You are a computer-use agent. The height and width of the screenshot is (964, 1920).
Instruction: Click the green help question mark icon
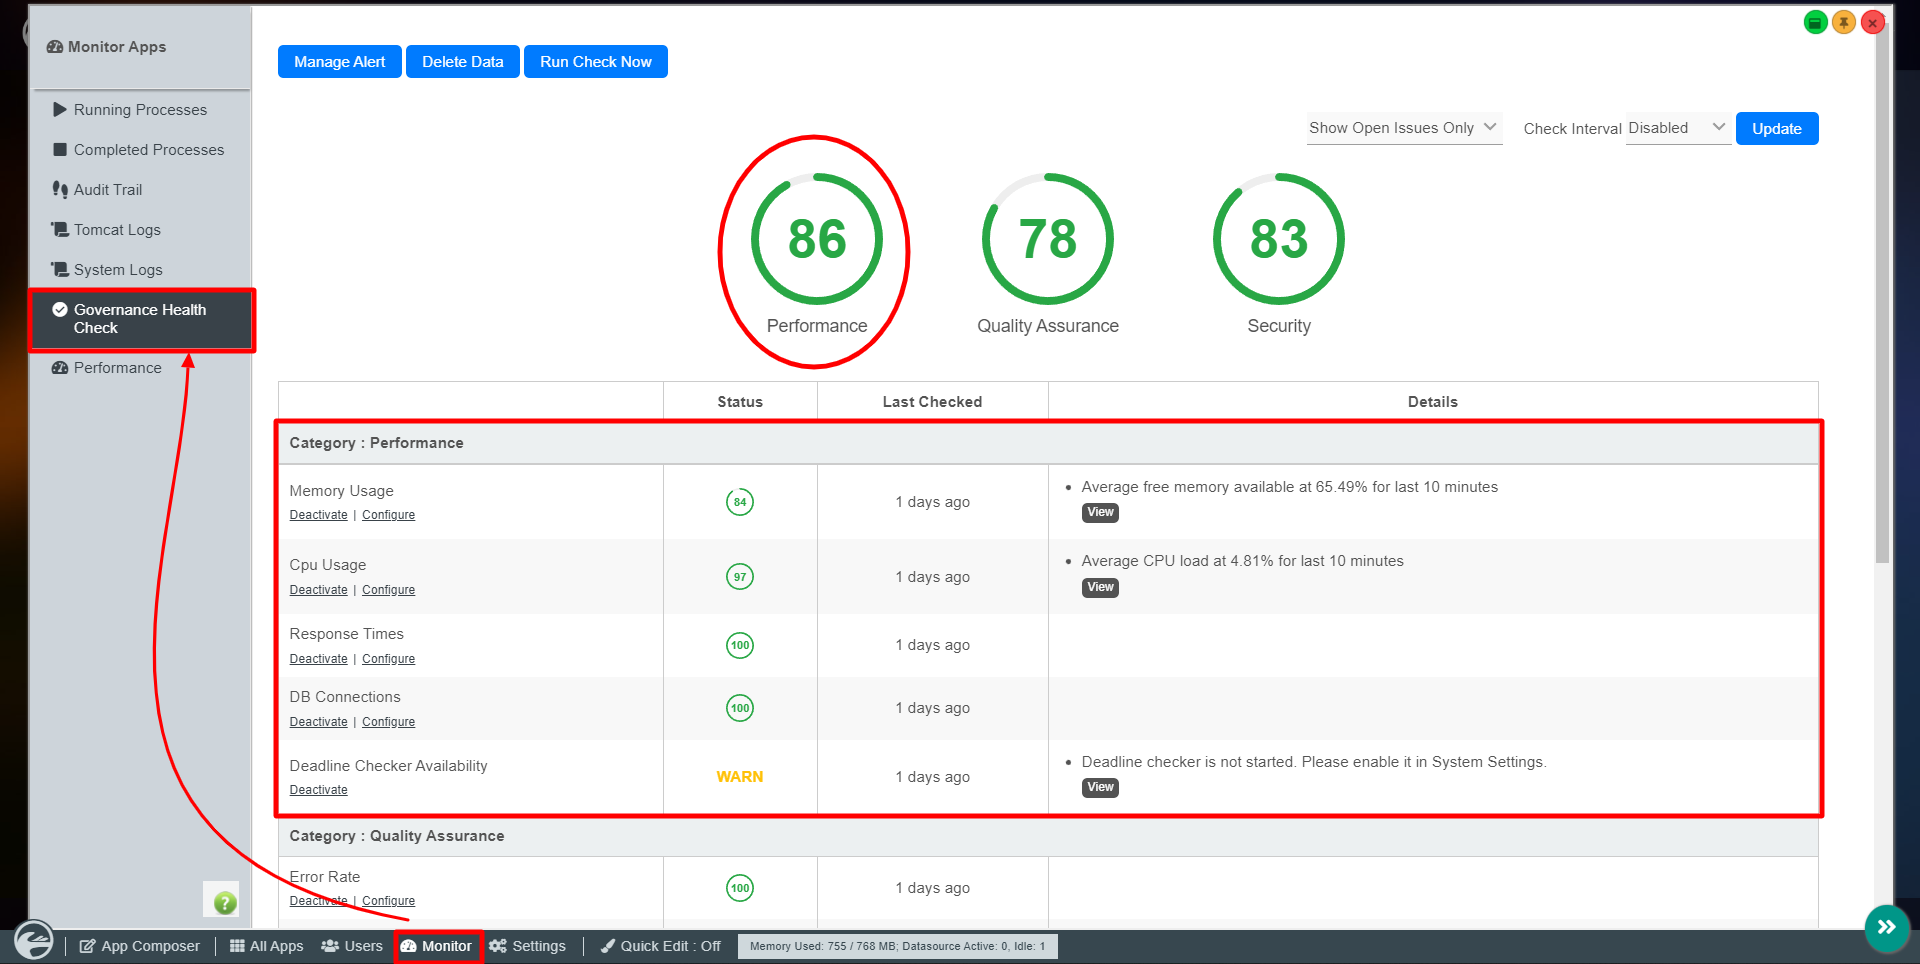tap(225, 902)
